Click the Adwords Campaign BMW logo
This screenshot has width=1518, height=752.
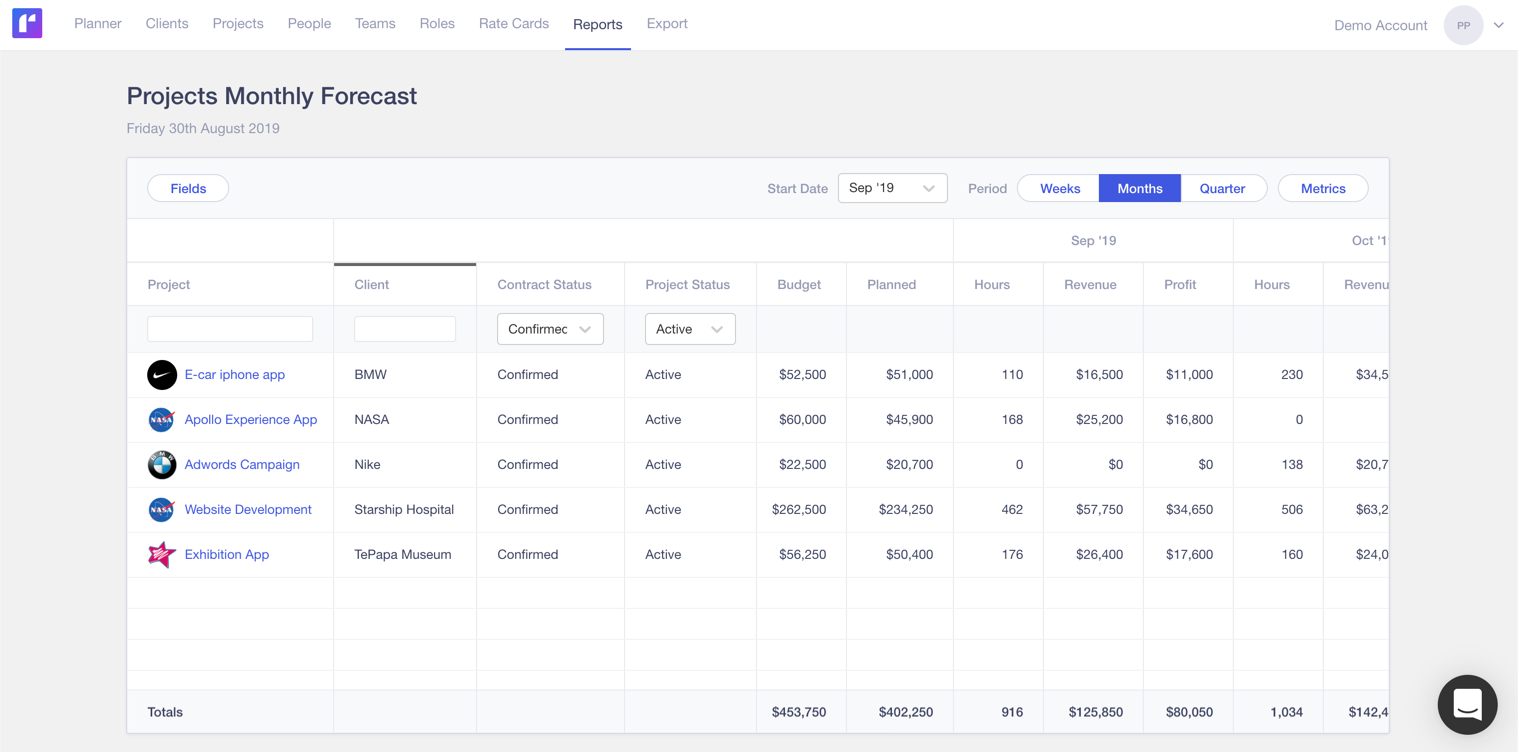pyautogui.click(x=162, y=465)
